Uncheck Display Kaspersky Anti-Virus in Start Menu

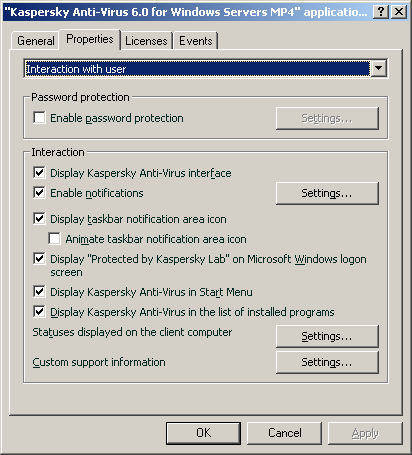[39, 292]
